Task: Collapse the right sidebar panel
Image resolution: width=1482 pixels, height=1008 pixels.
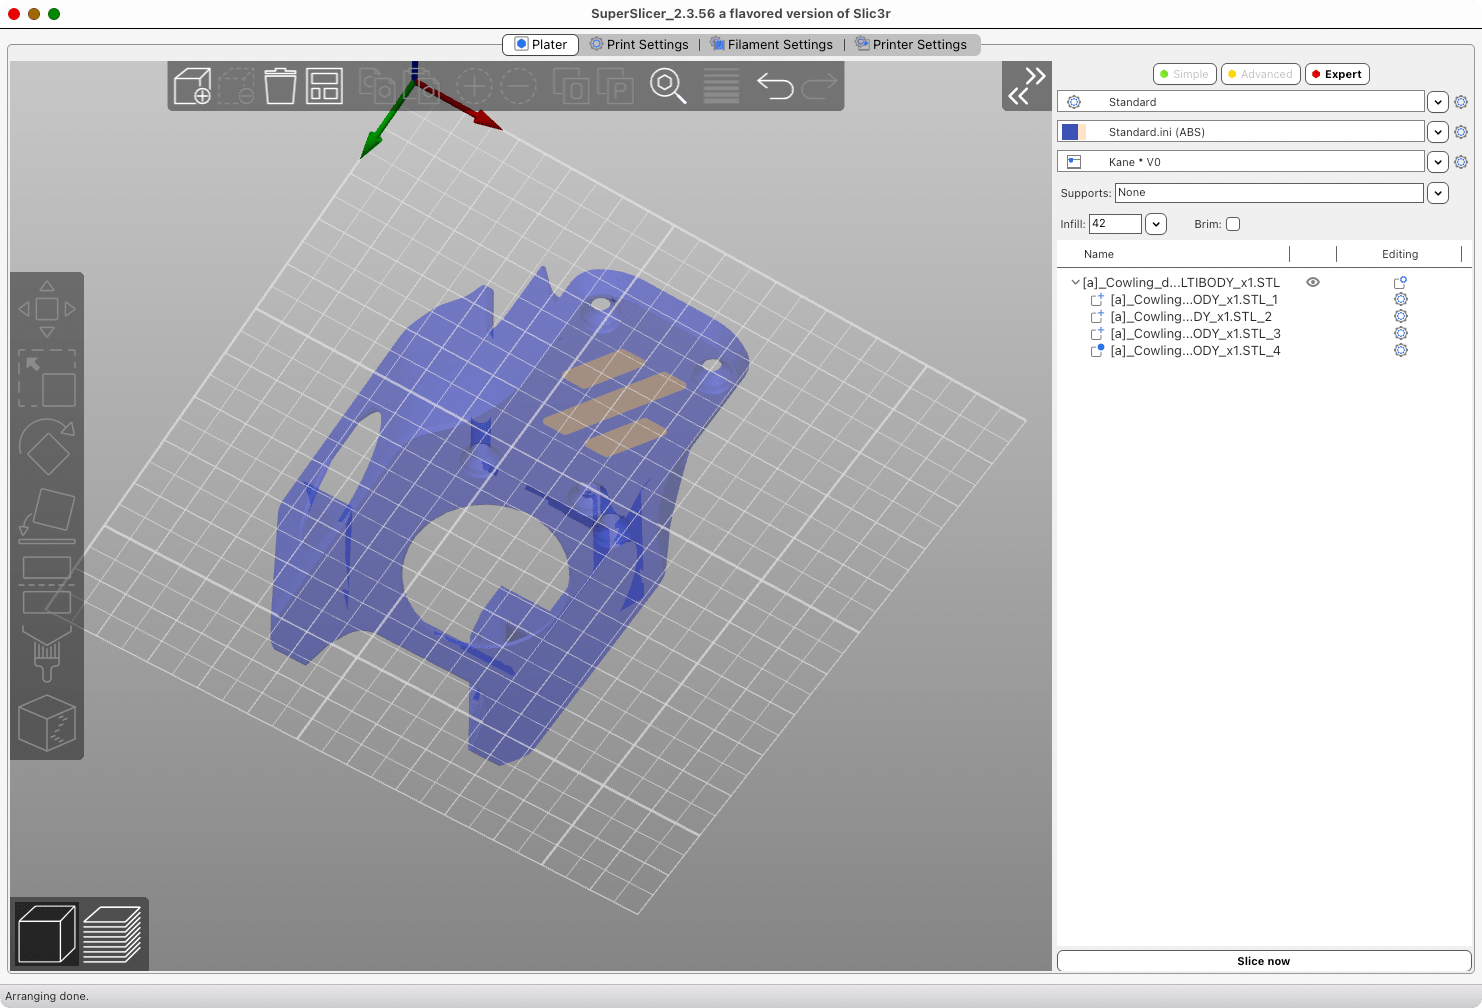Action: click(1027, 86)
